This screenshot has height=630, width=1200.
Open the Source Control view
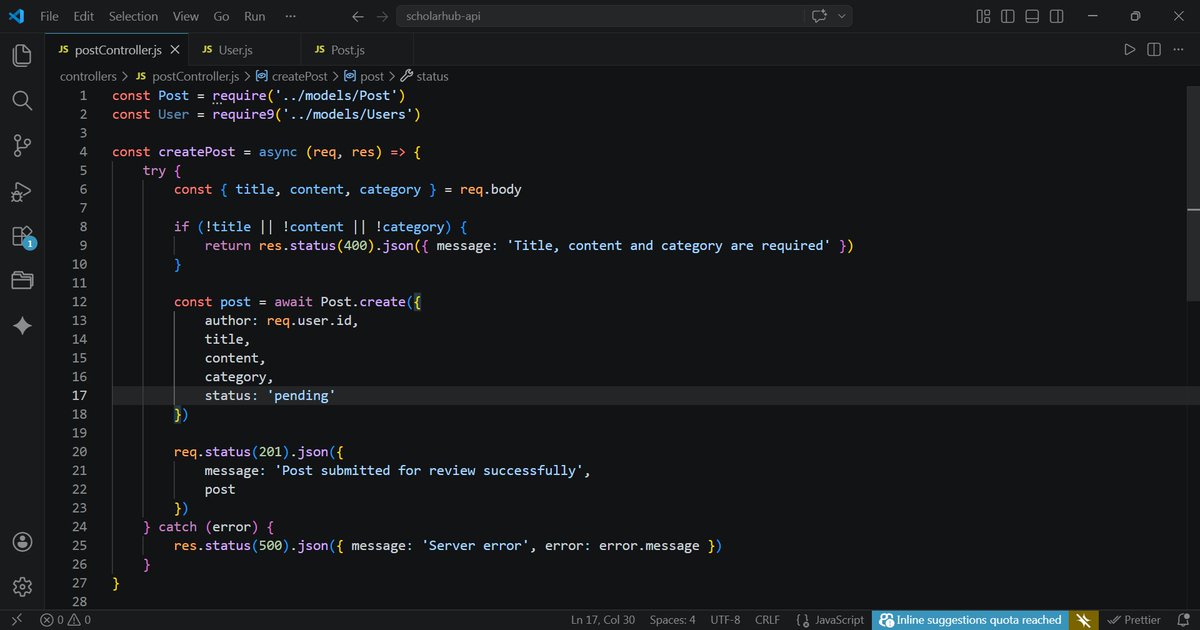pyautogui.click(x=22, y=146)
